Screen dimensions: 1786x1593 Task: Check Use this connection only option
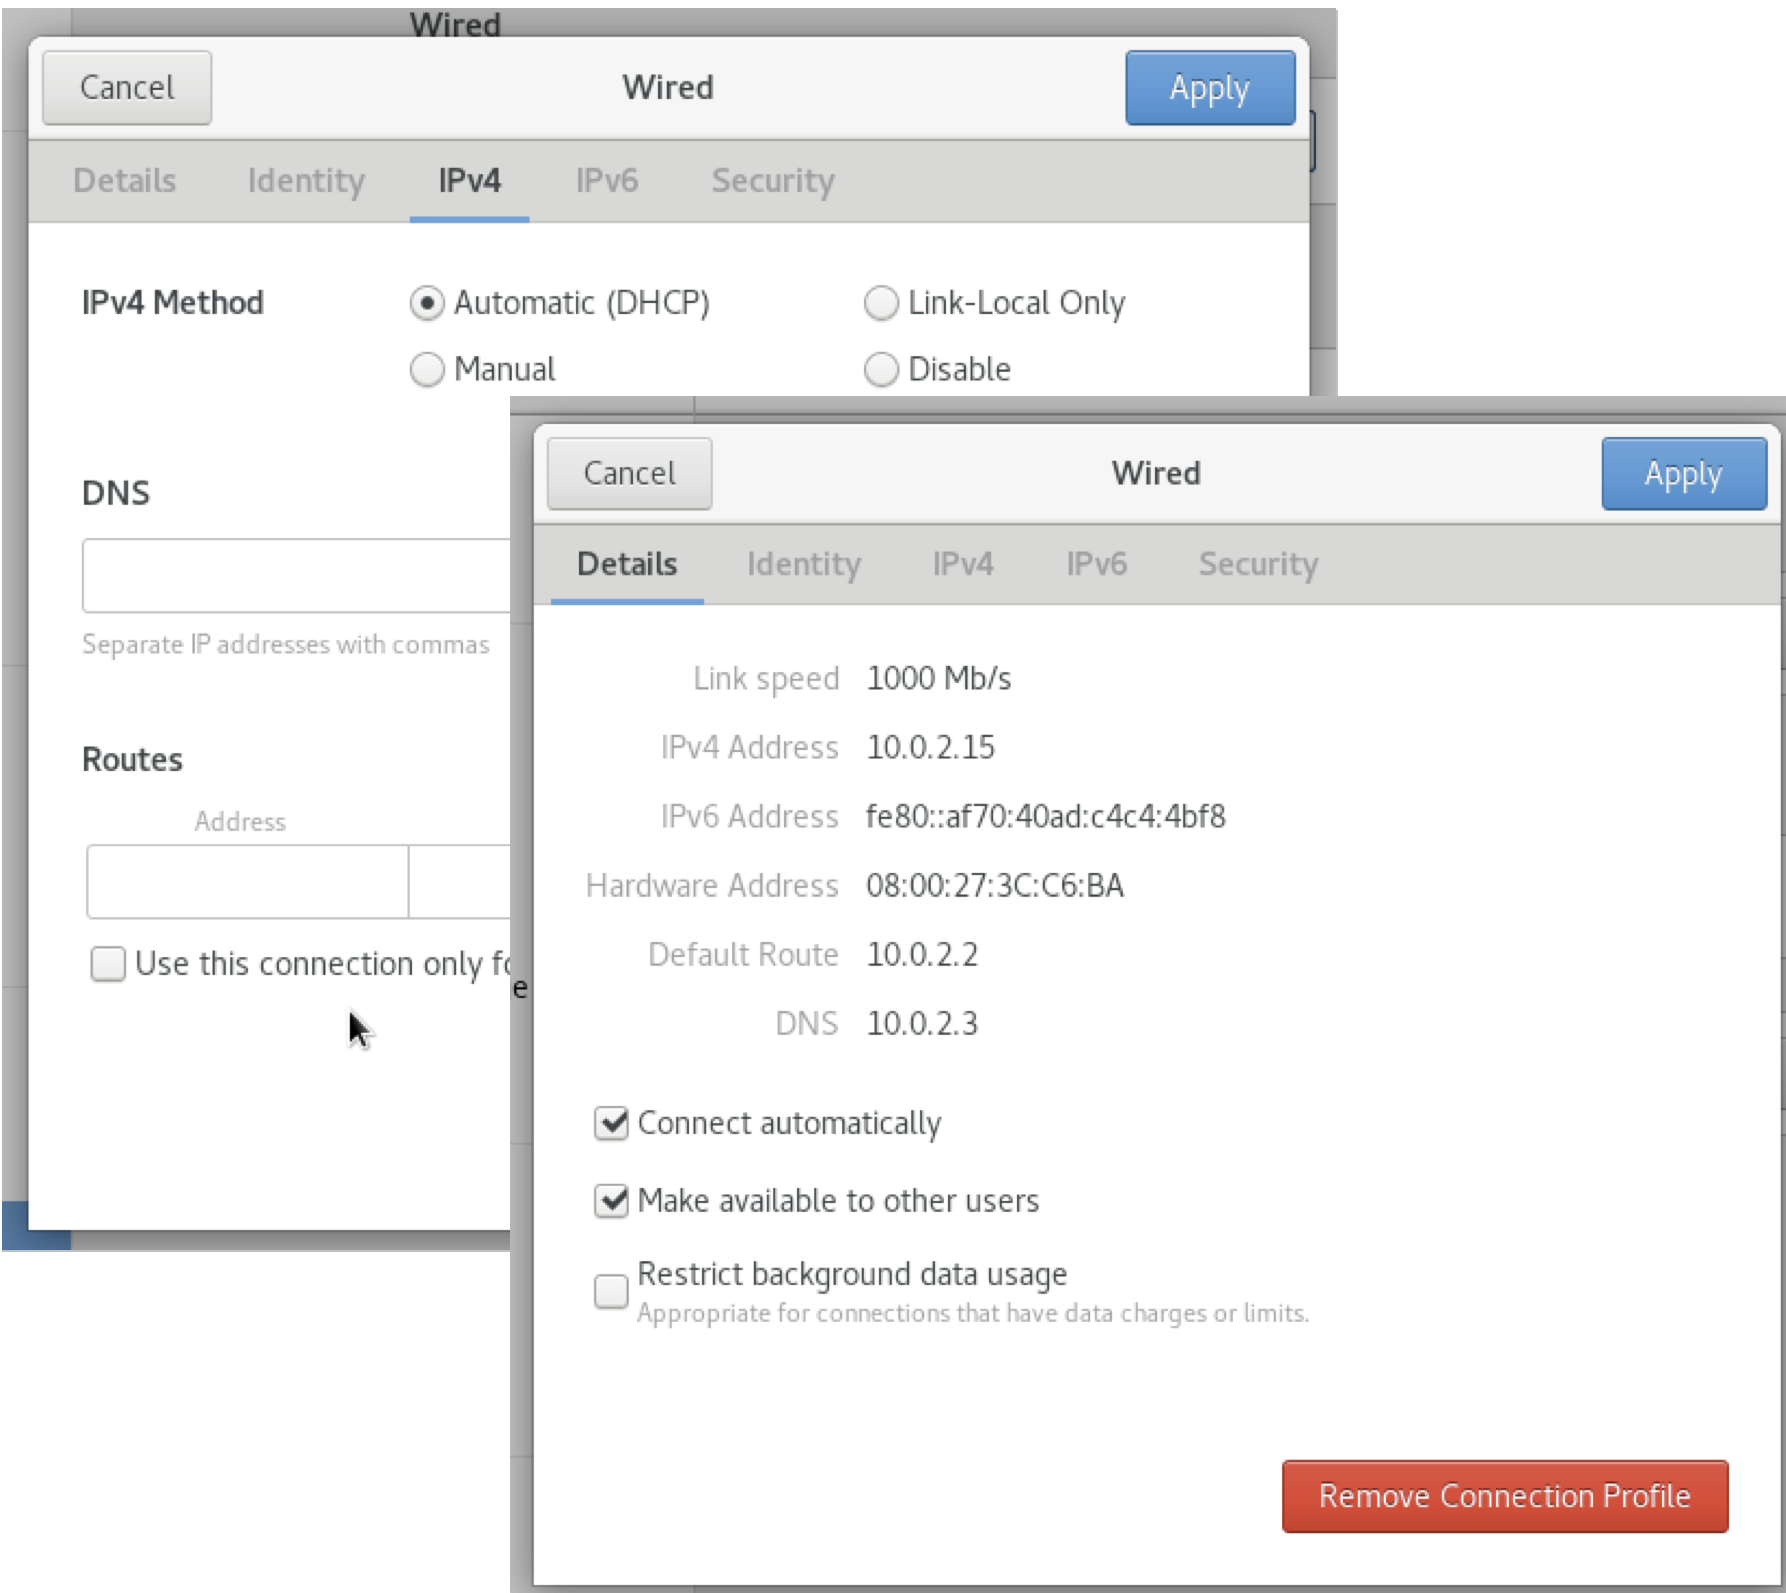(x=108, y=964)
